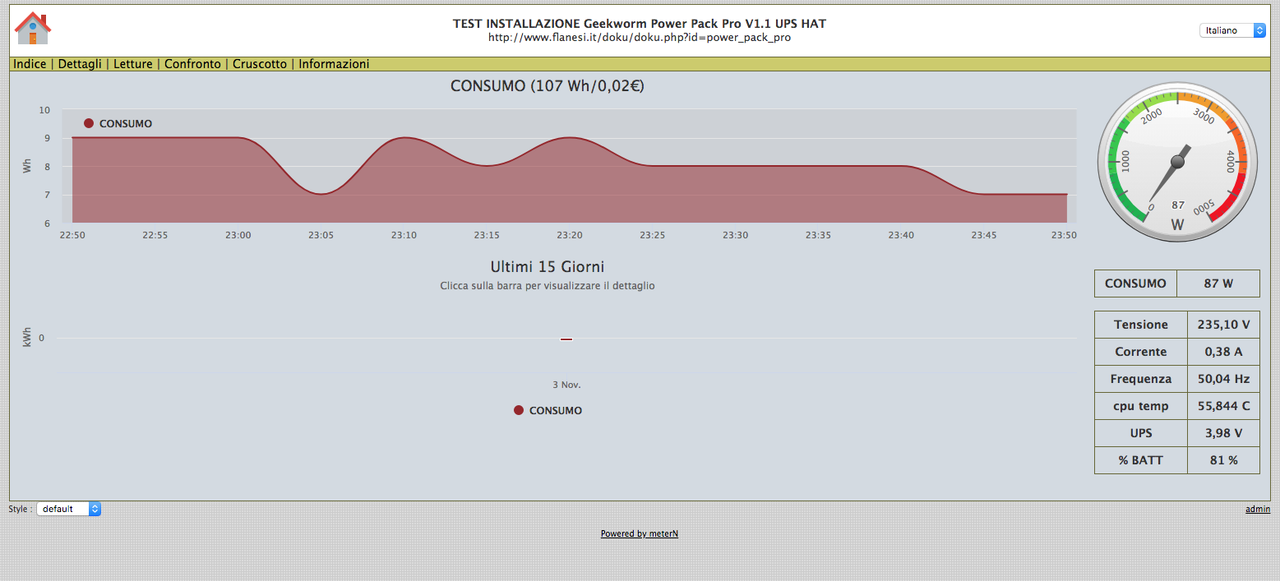Click the page title TEST INSTALLAZIONE Geekworm
Image resolution: width=1280 pixels, height=581 pixels.
point(640,23)
